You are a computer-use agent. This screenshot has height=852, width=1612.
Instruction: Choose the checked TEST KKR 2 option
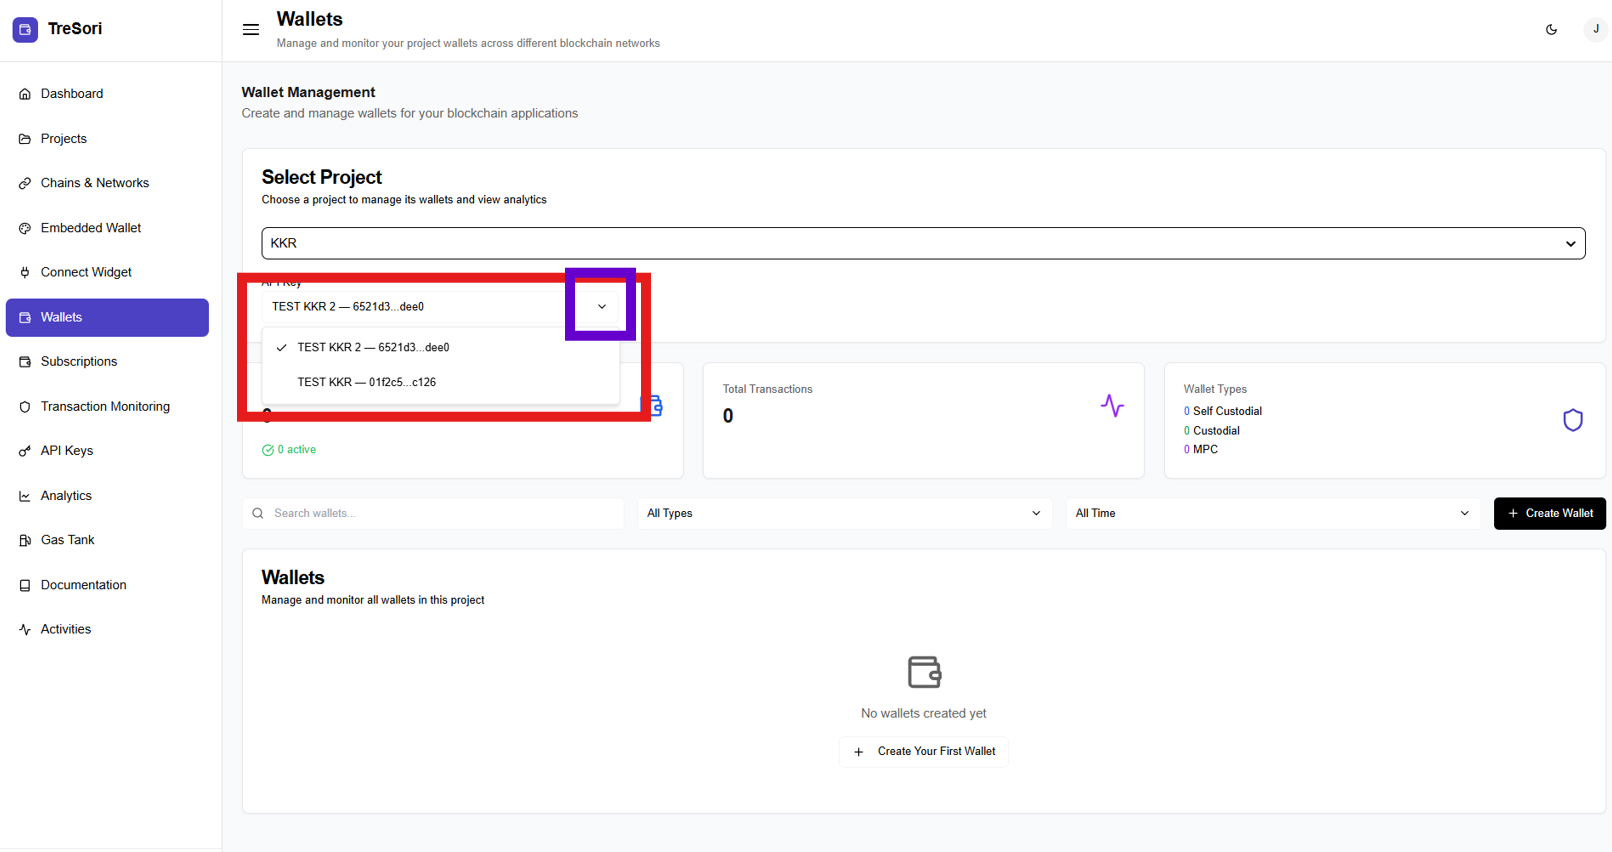pyautogui.click(x=373, y=348)
